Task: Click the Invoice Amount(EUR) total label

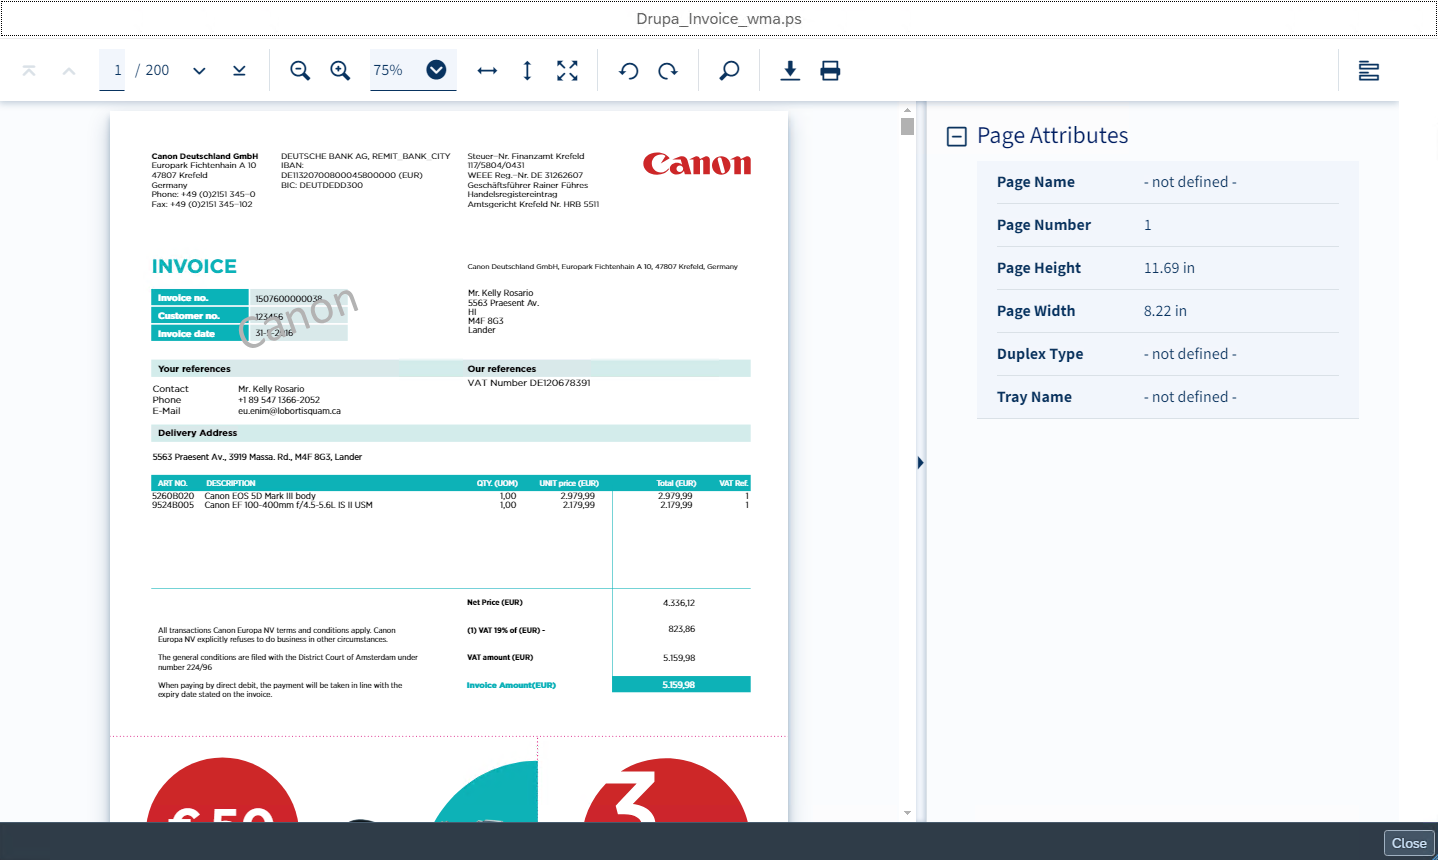Action: pyautogui.click(x=511, y=685)
